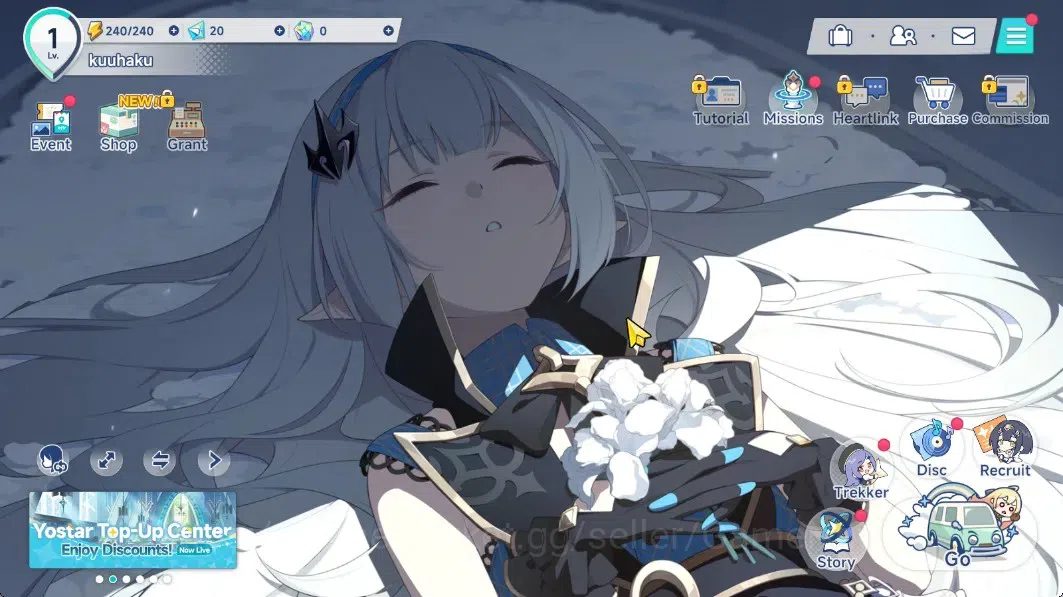1063x597 pixels.
Task: Open the Recruit icon
Action: [x=1005, y=447]
